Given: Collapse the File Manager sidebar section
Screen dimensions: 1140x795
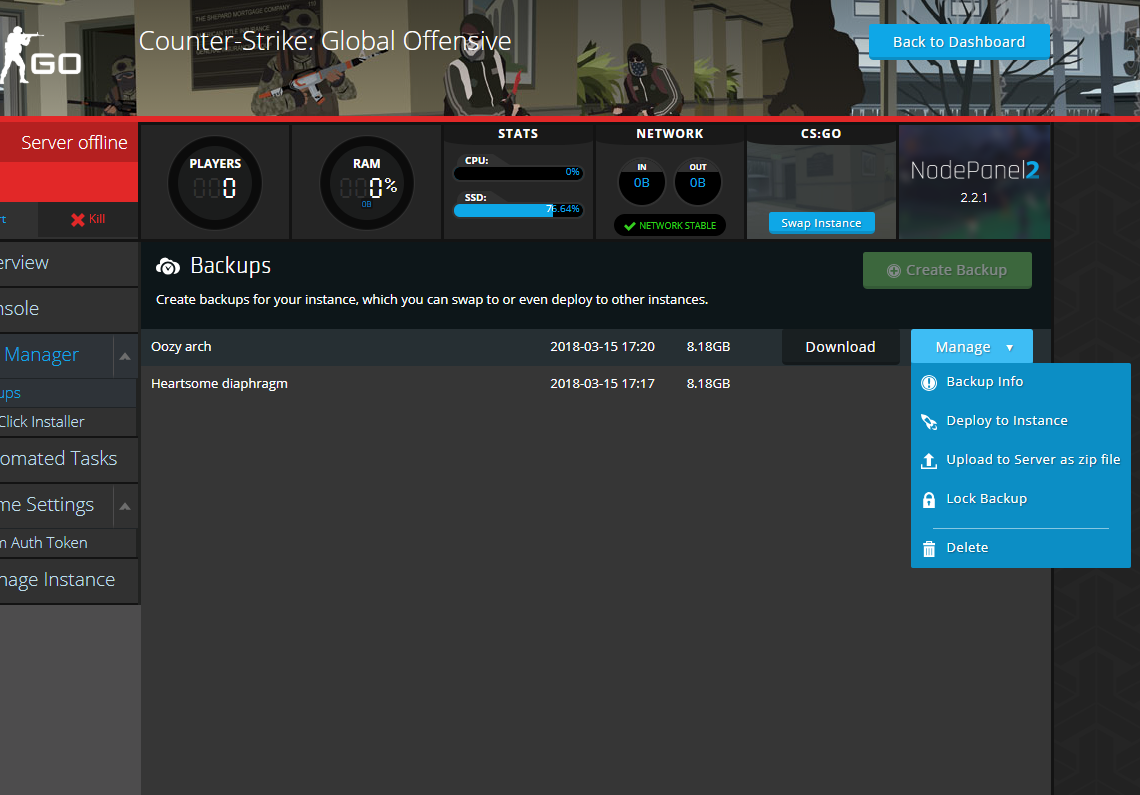Looking at the screenshot, I should coord(124,356).
